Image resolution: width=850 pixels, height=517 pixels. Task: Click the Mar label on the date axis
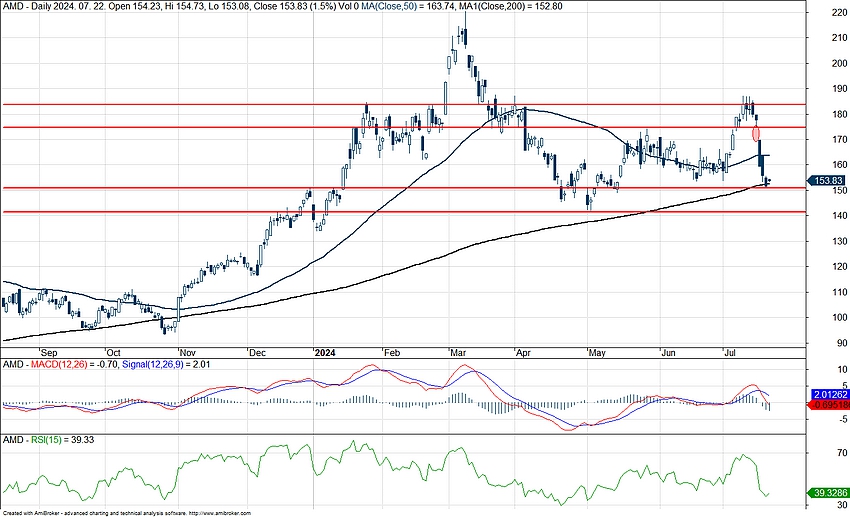point(458,353)
